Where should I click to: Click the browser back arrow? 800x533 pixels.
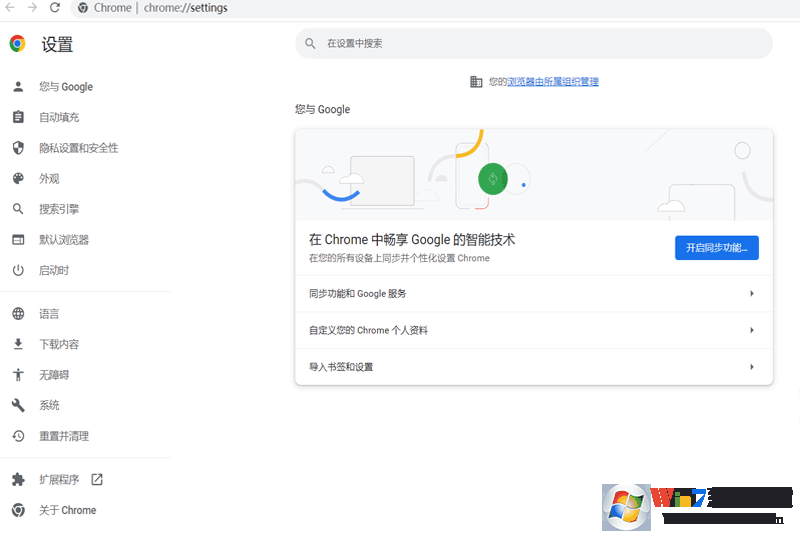[x=10, y=8]
